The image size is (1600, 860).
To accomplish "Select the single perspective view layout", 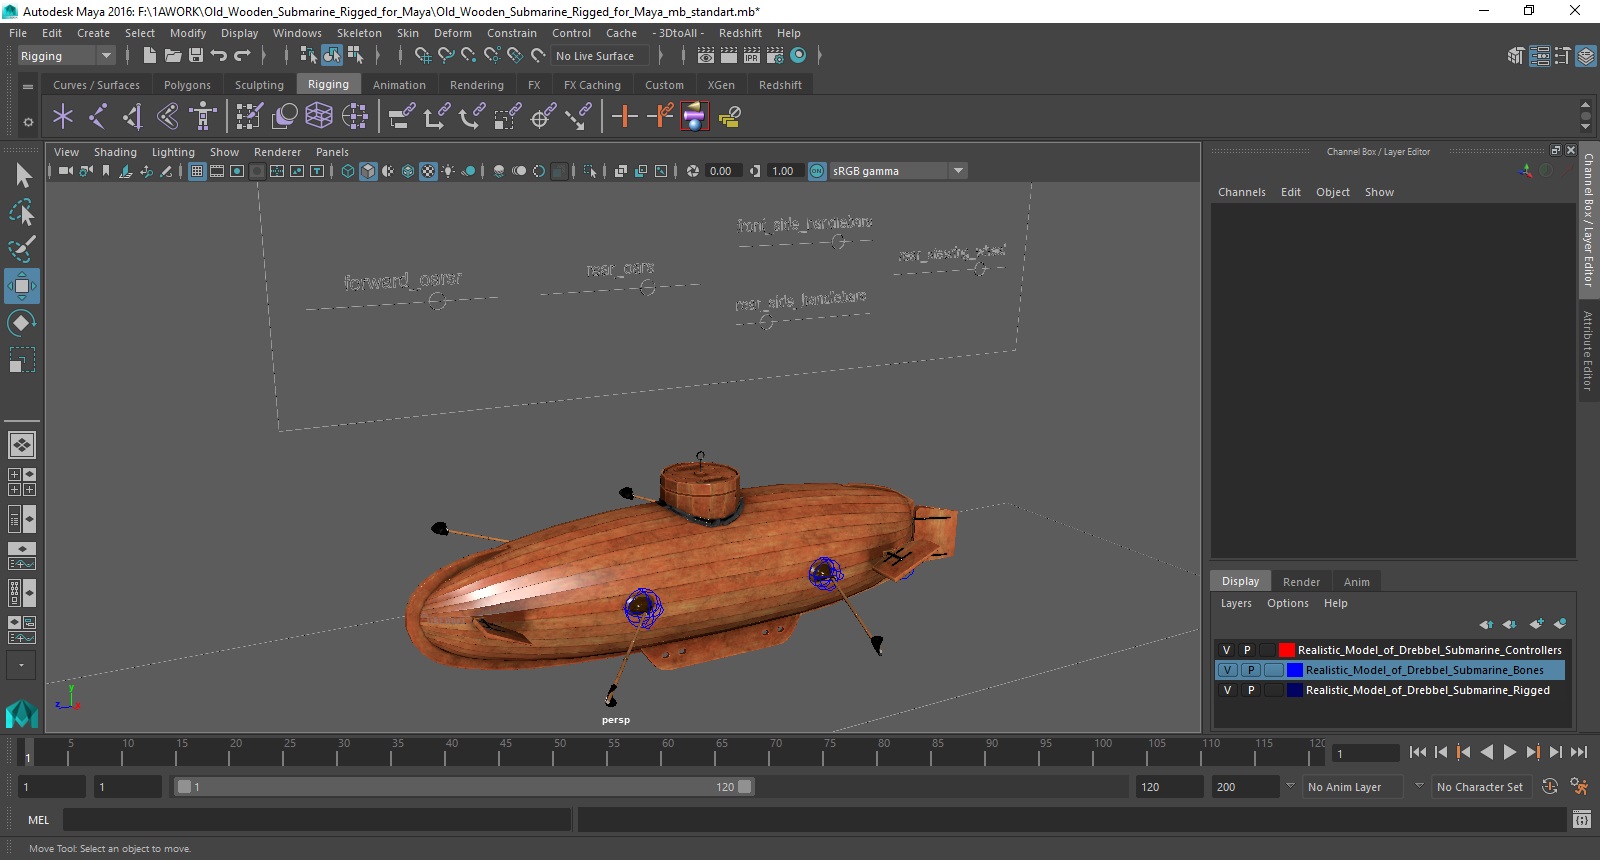I will pyautogui.click(x=22, y=445).
